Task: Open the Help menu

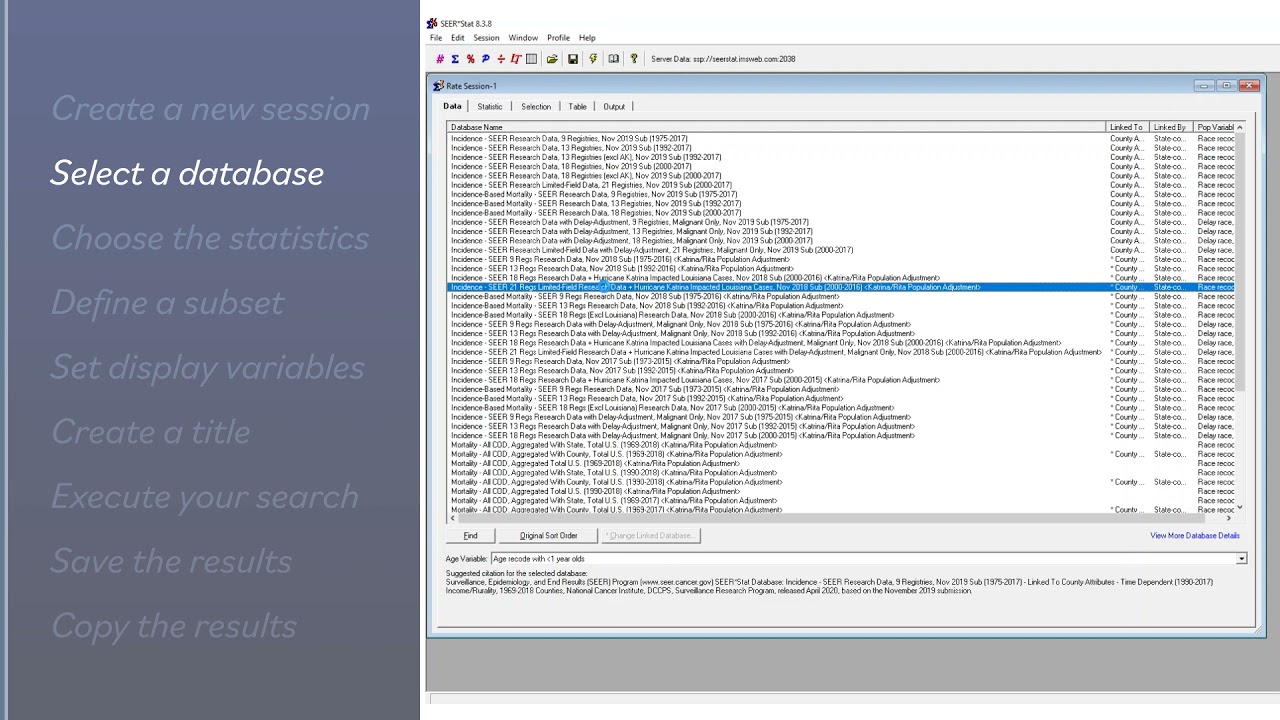Action: coord(587,38)
